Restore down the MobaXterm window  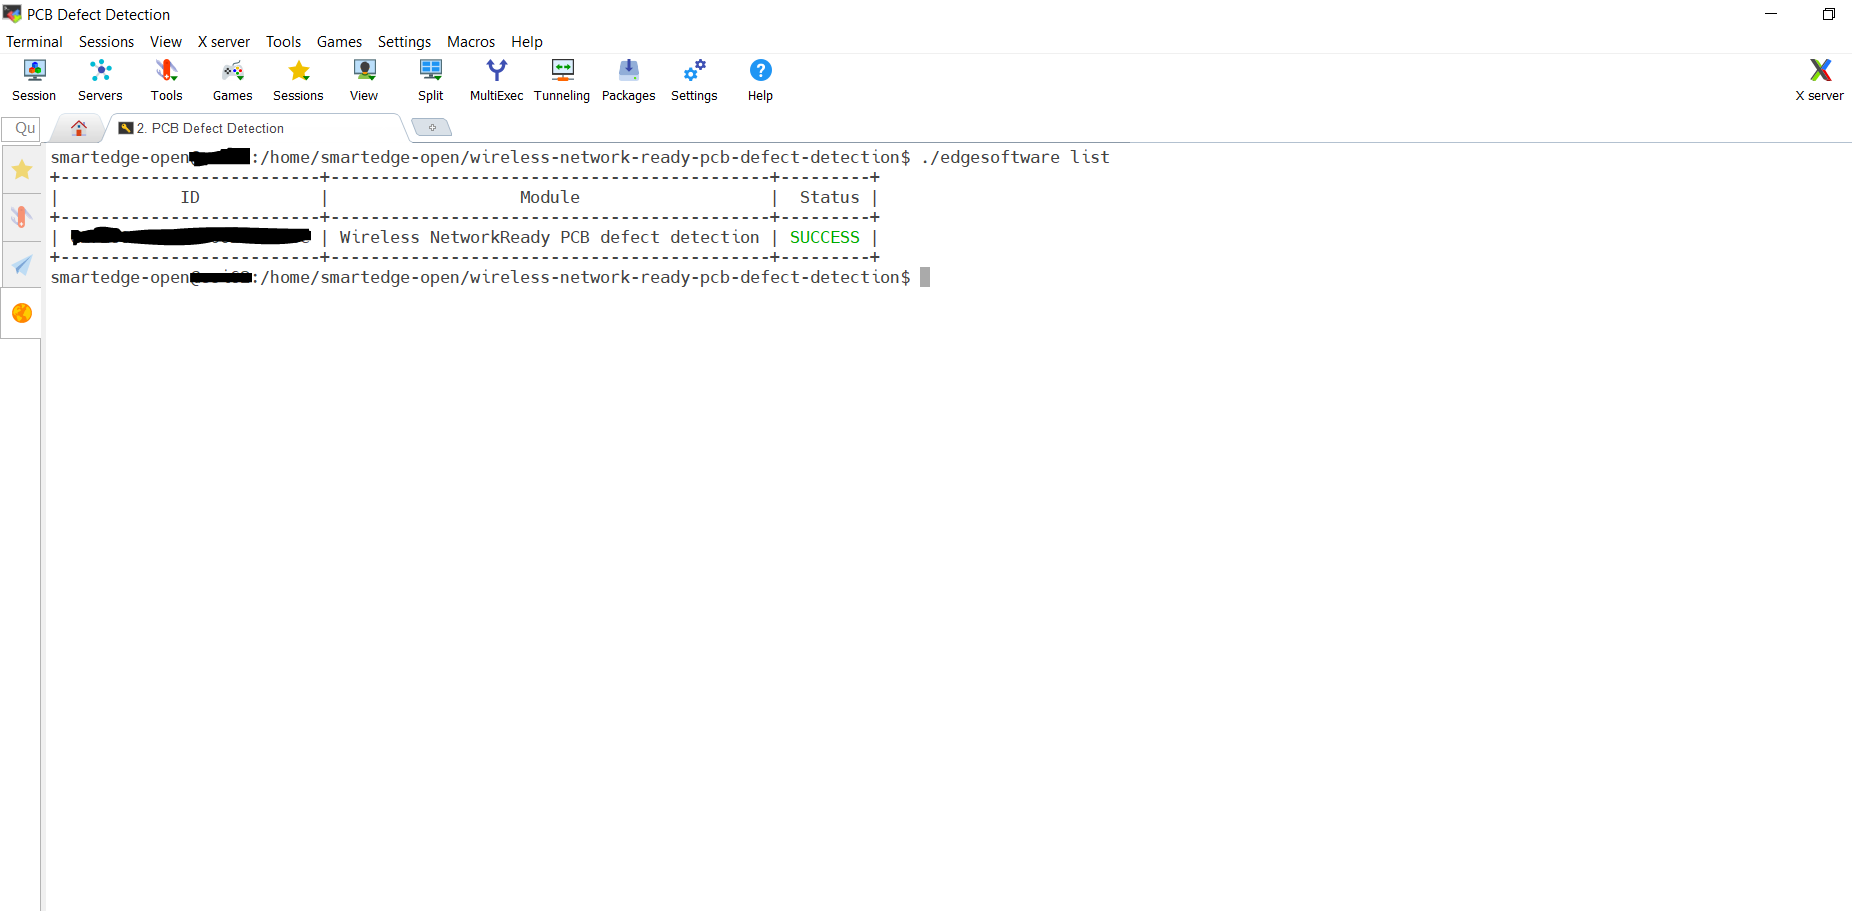pyautogui.click(x=1828, y=14)
